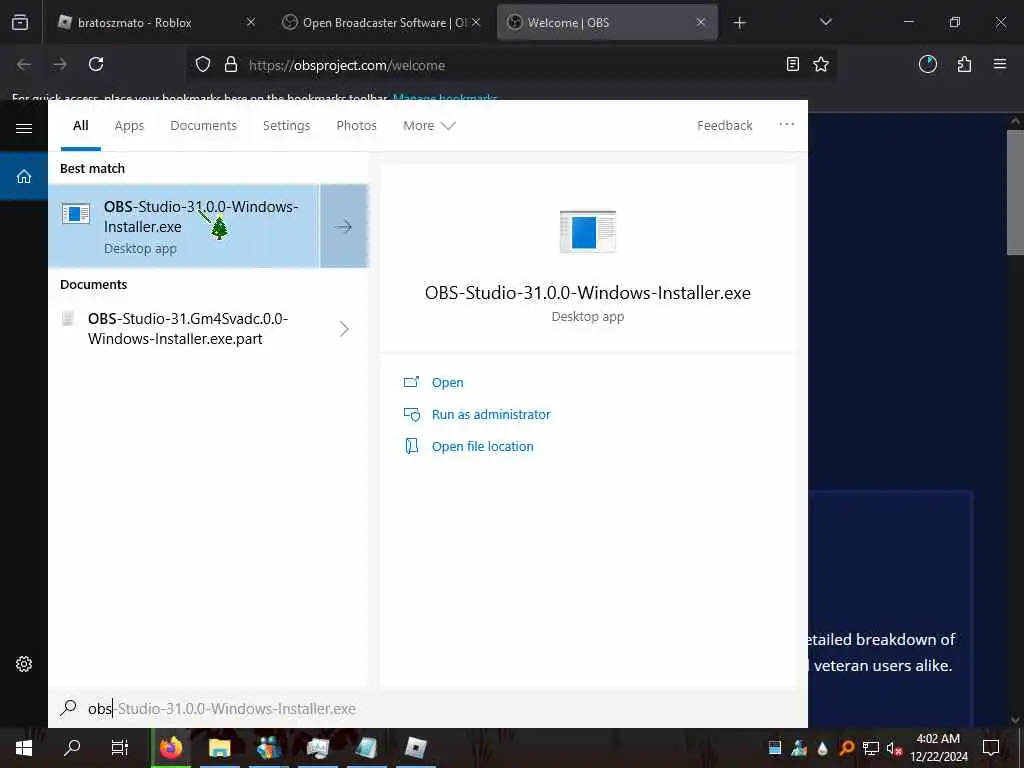1024x768 pixels.
Task: Select the search Home icon
Action: [24, 176]
